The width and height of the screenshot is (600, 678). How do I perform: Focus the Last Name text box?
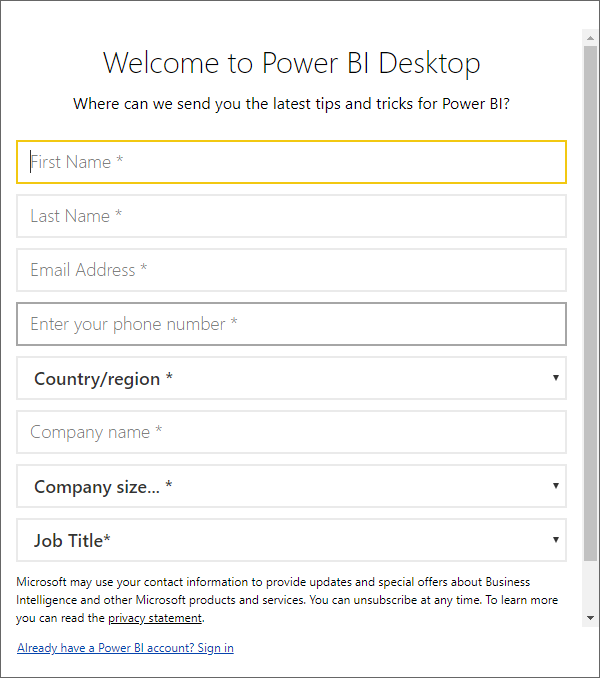291,216
